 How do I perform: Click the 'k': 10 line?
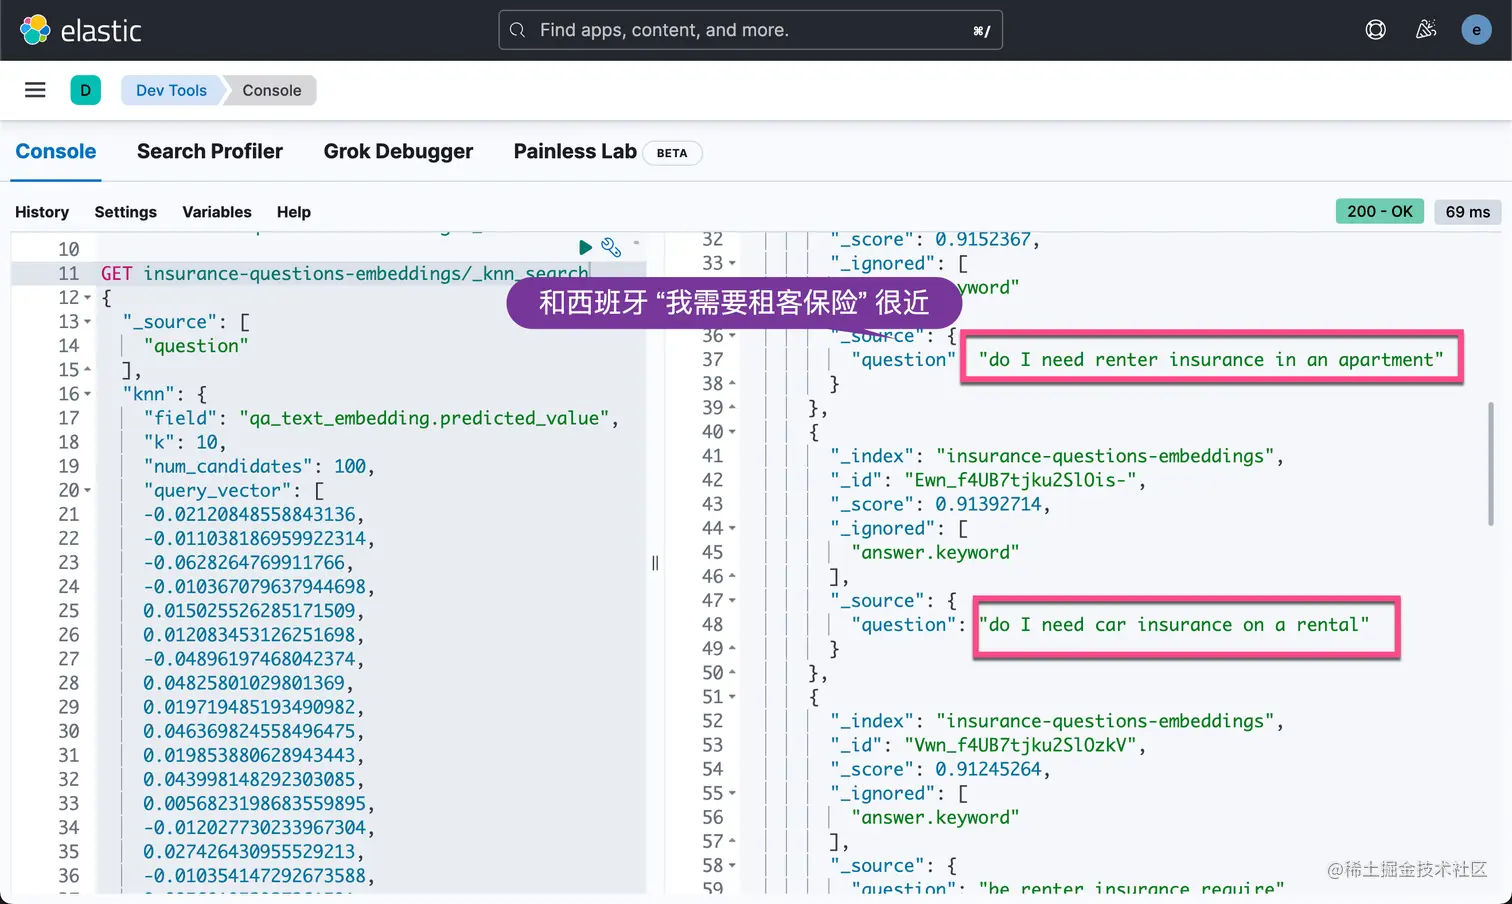(184, 442)
